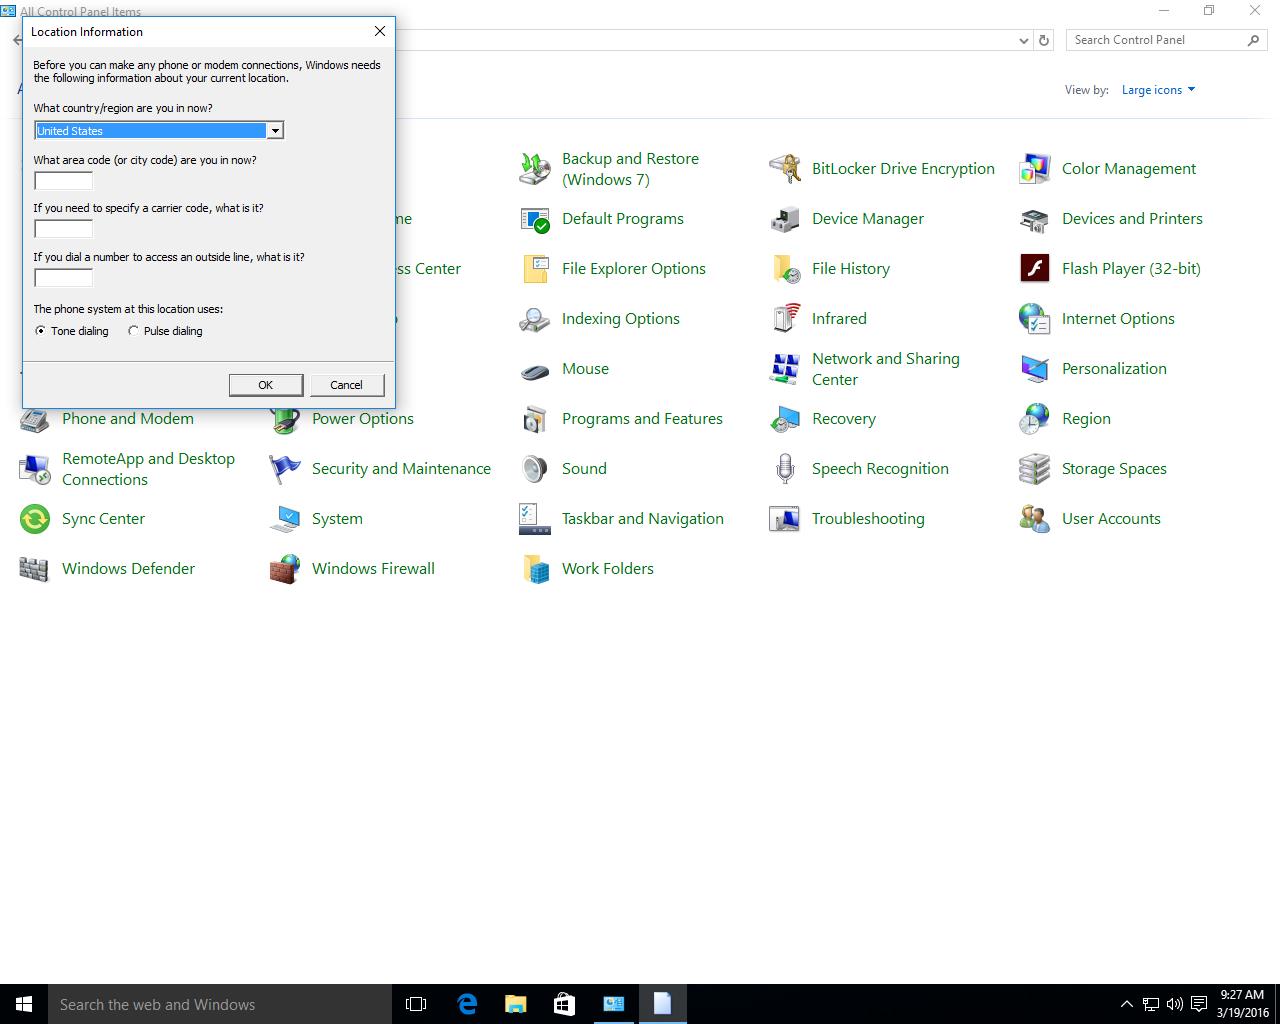Open Taskbar and Navigation icon

(535, 519)
